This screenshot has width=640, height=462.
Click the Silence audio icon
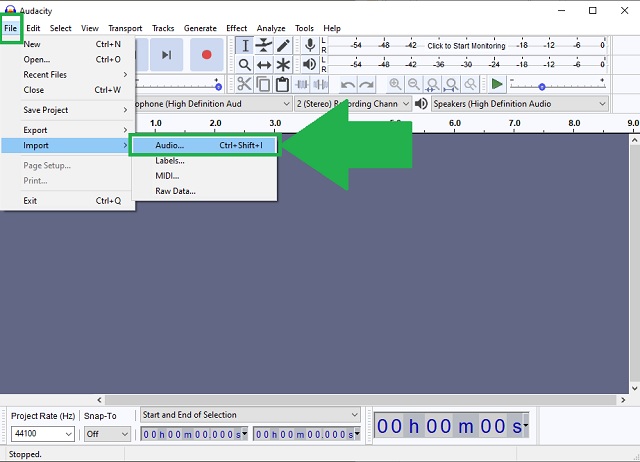pos(320,84)
